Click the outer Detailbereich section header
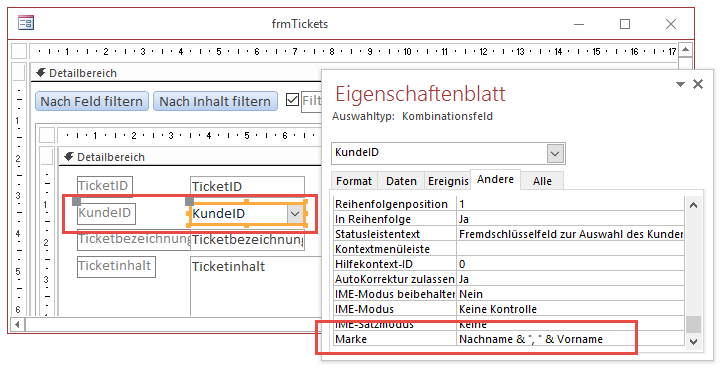The width and height of the screenshot is (721, 369). pos(176,73)
